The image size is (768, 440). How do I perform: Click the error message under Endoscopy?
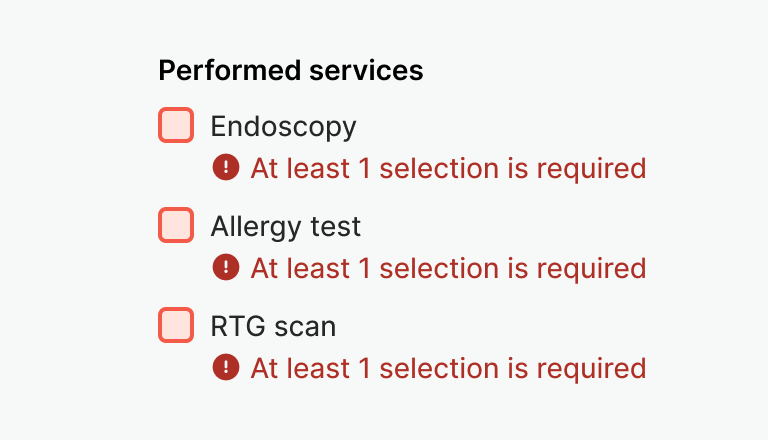coord(448,168)
